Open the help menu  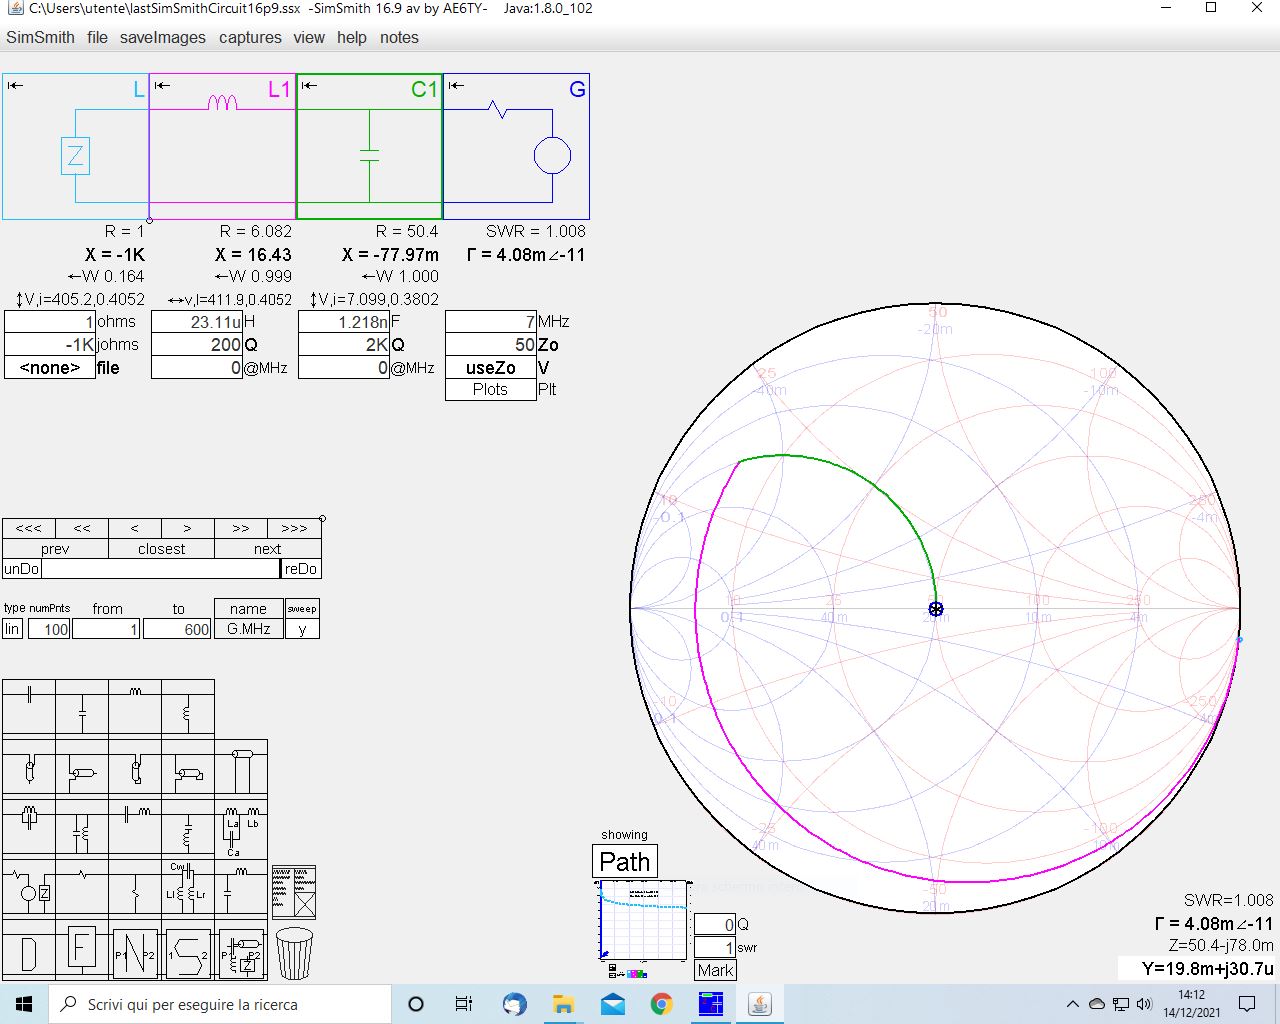pos(352,37)
